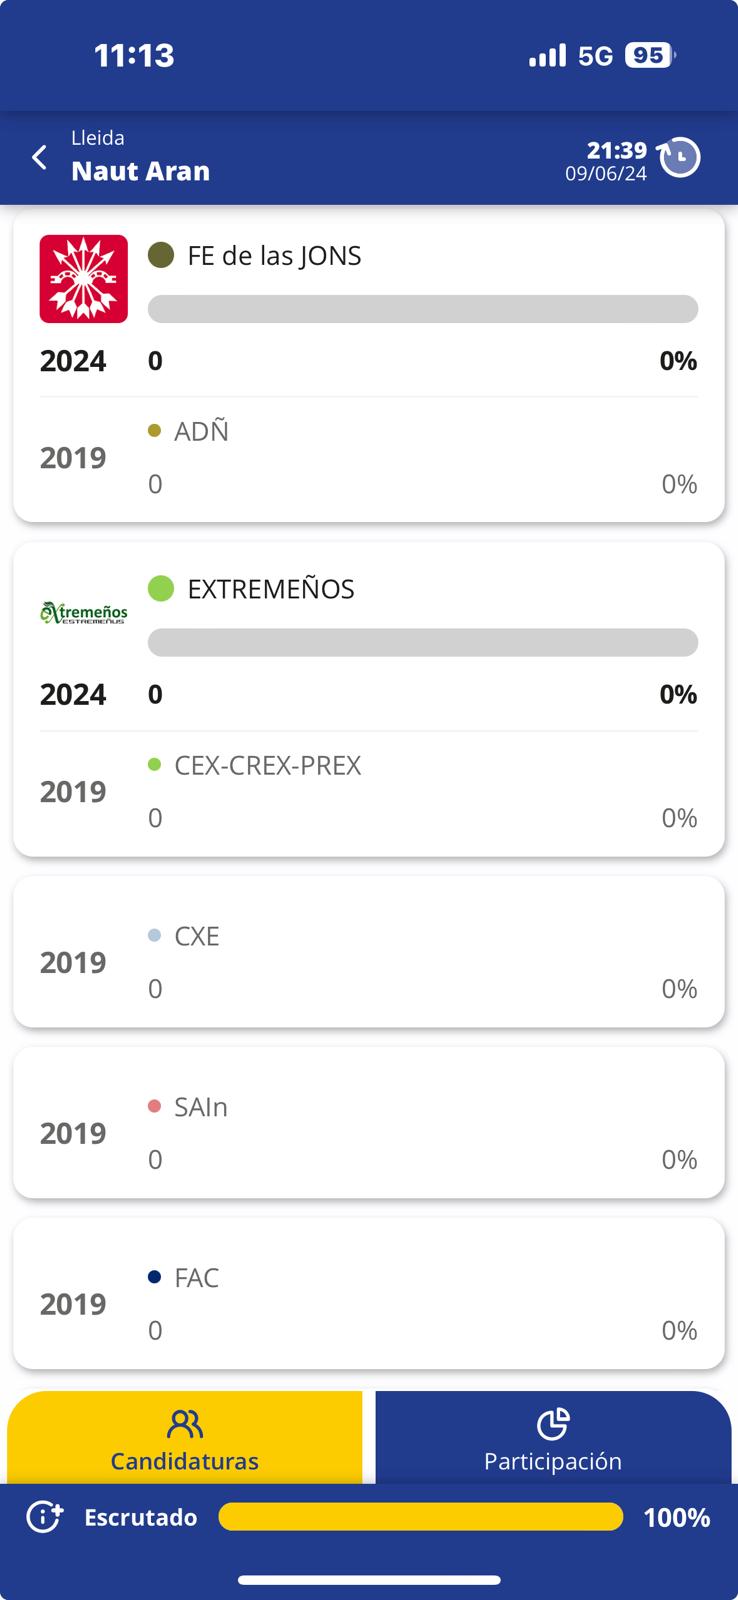The image size is (738, 1600).
Task: Tap the FE de las JONS party logo
Action: pos(84,279)
